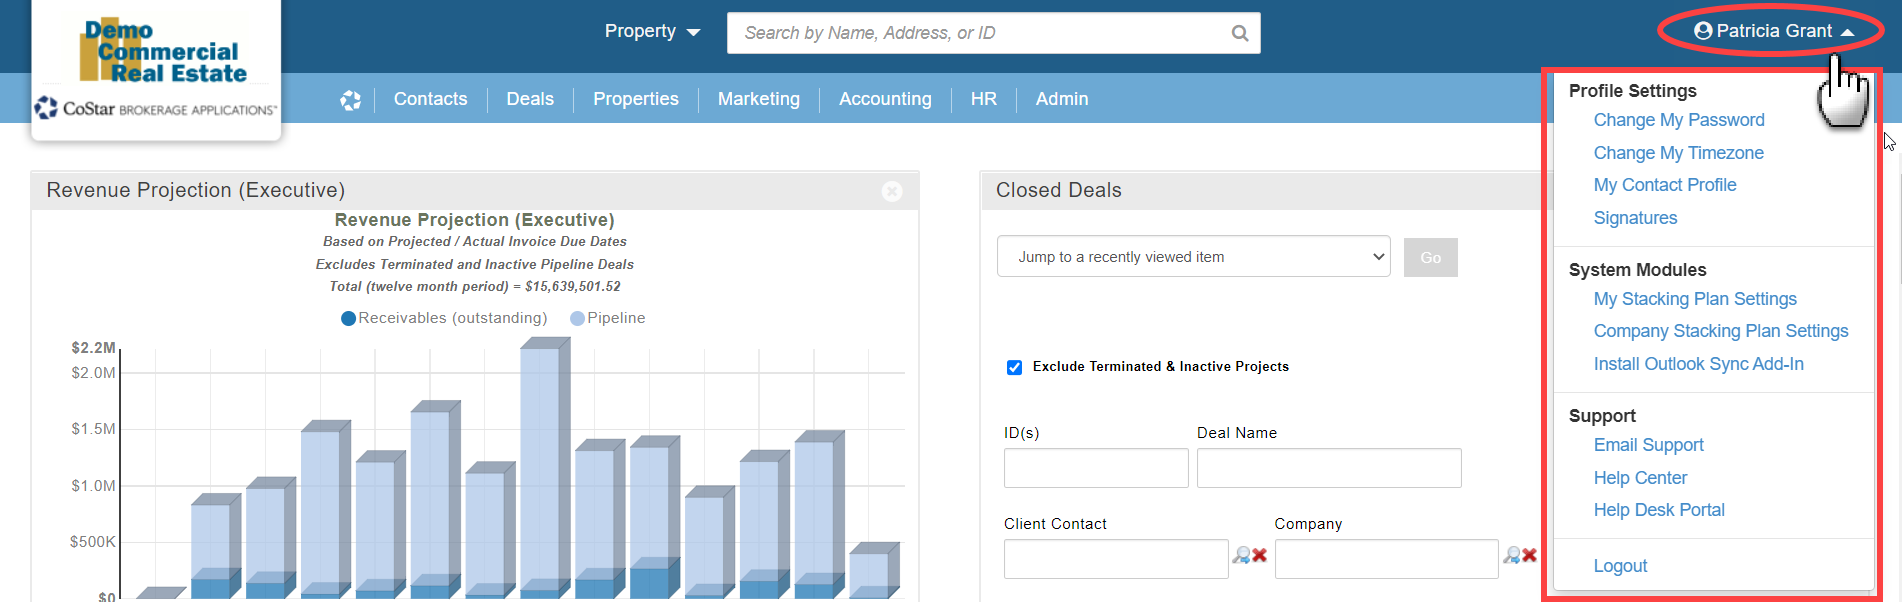Open My Contact Profile

click(1665, 185)
